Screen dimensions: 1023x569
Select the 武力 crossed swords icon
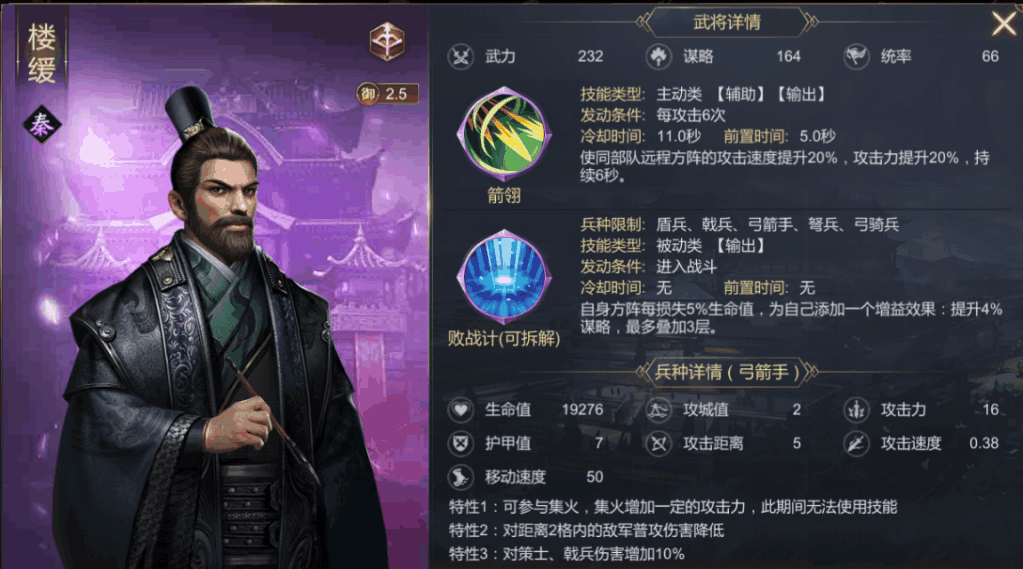pyautogui.click(x=461, y=57)
